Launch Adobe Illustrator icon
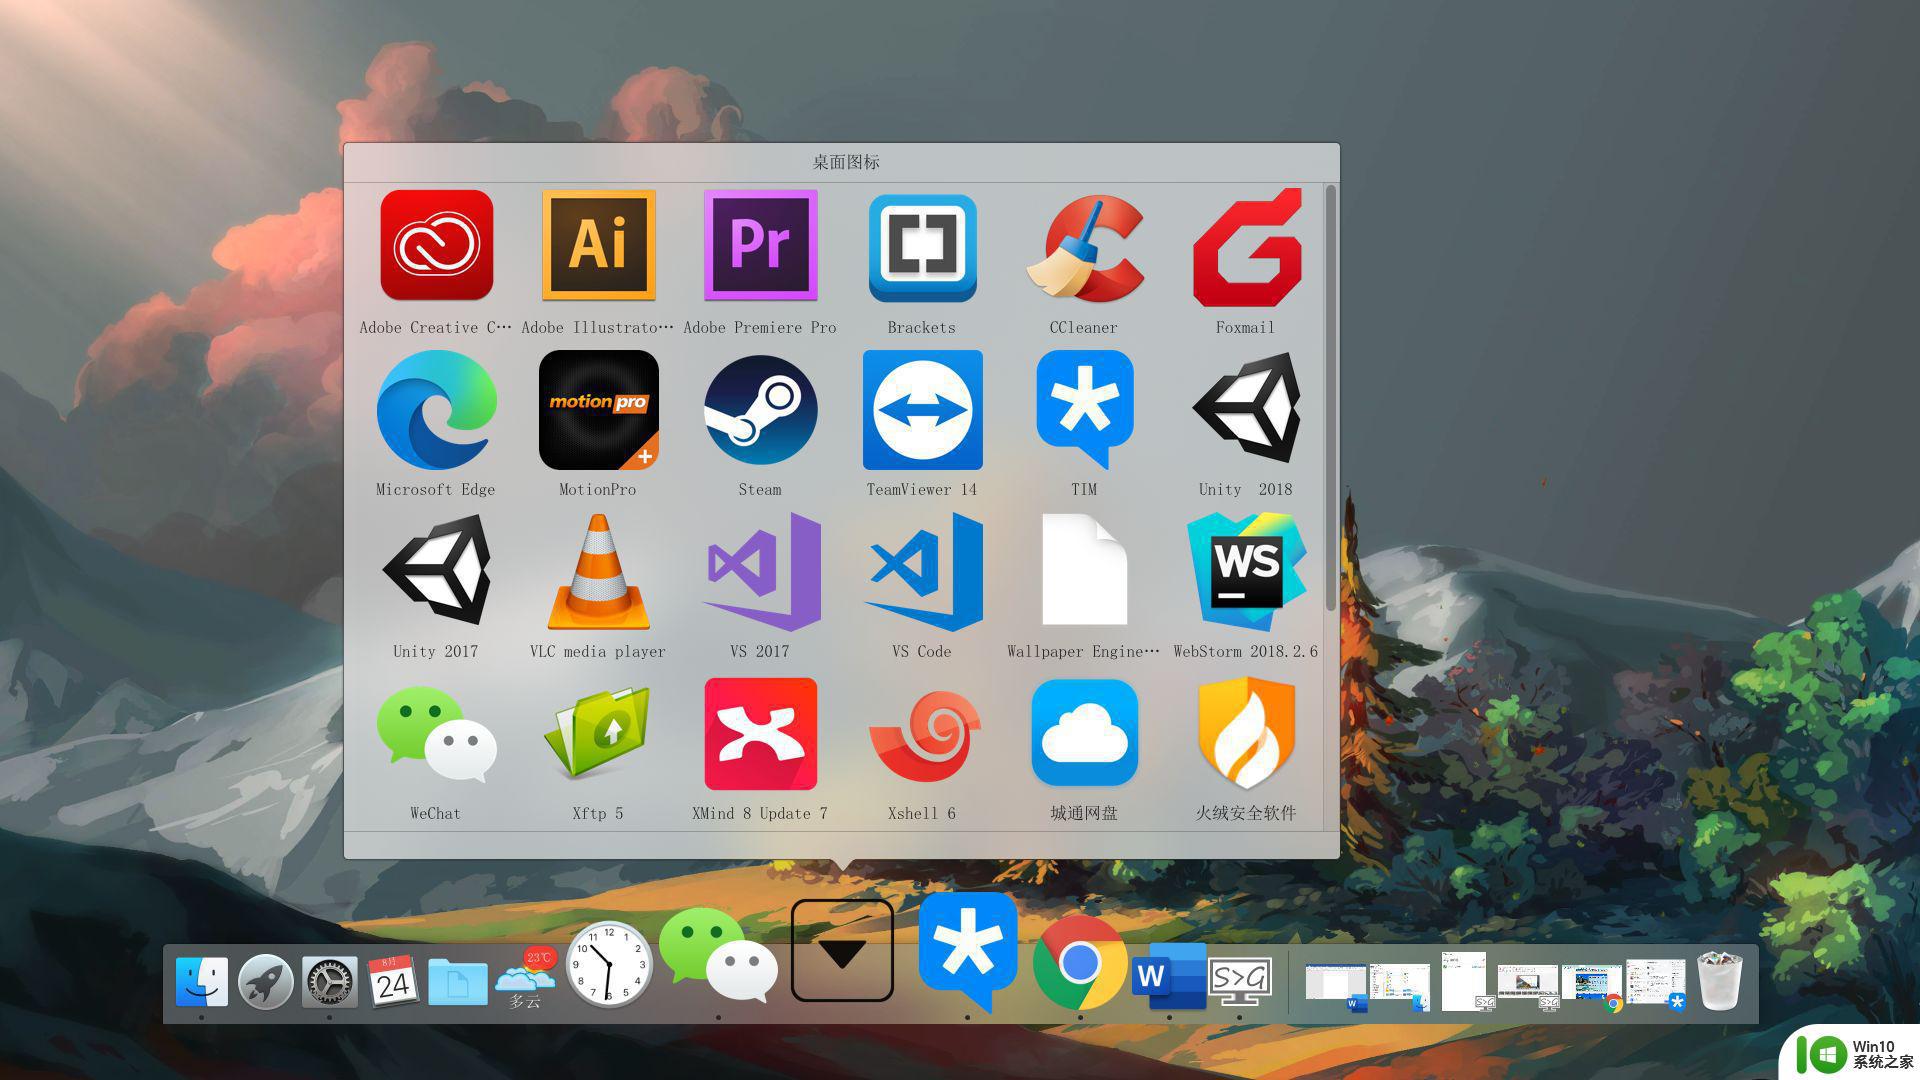Viewport: 1920px width, 1080px height. [598, 246]
